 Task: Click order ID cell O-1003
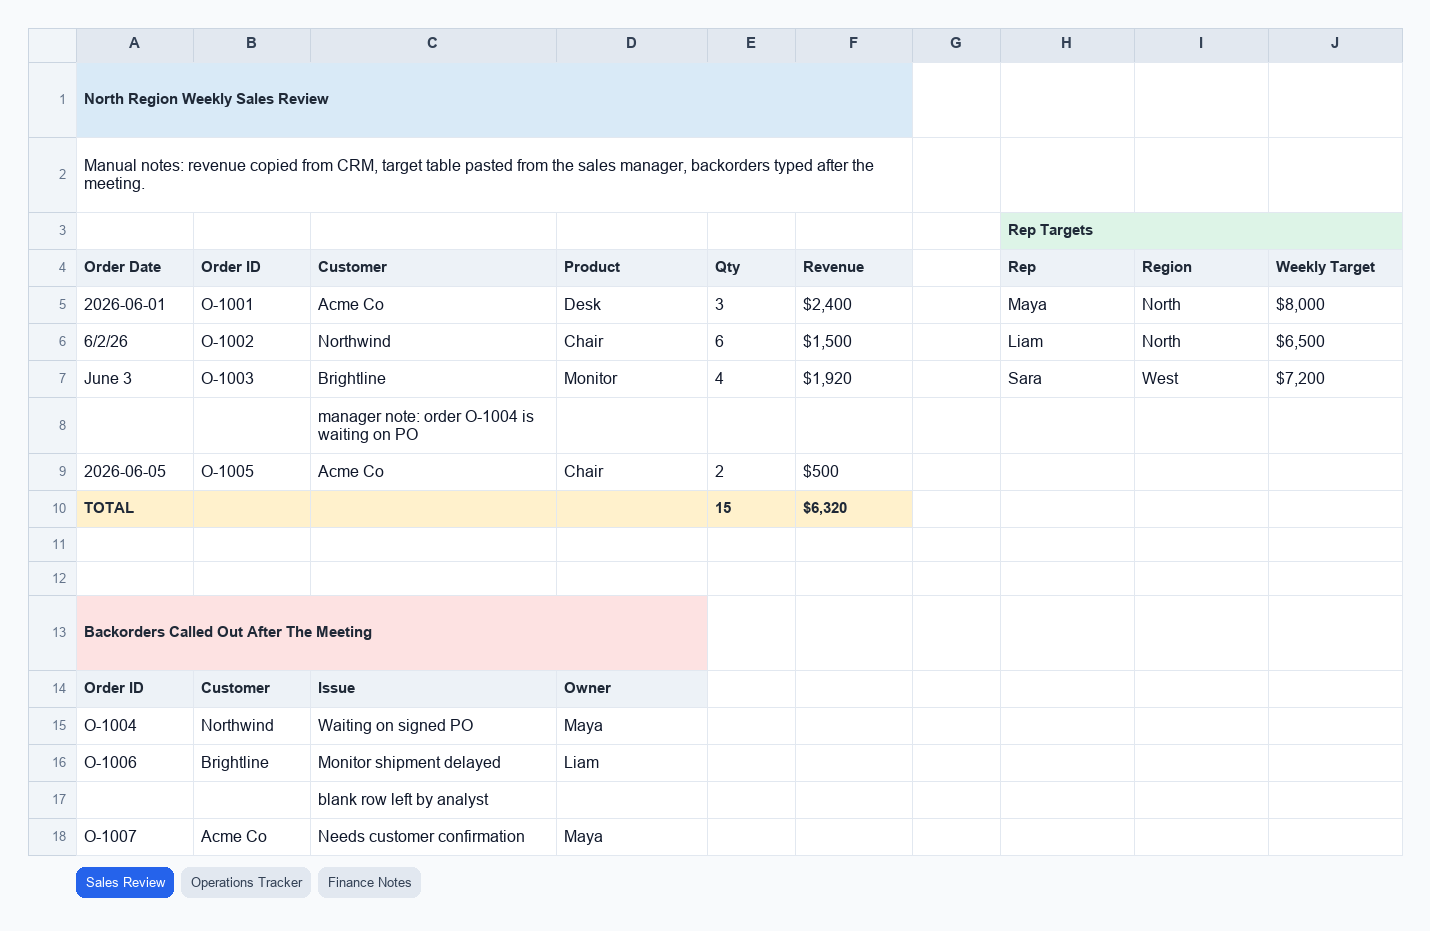click(x=252, y=379)
